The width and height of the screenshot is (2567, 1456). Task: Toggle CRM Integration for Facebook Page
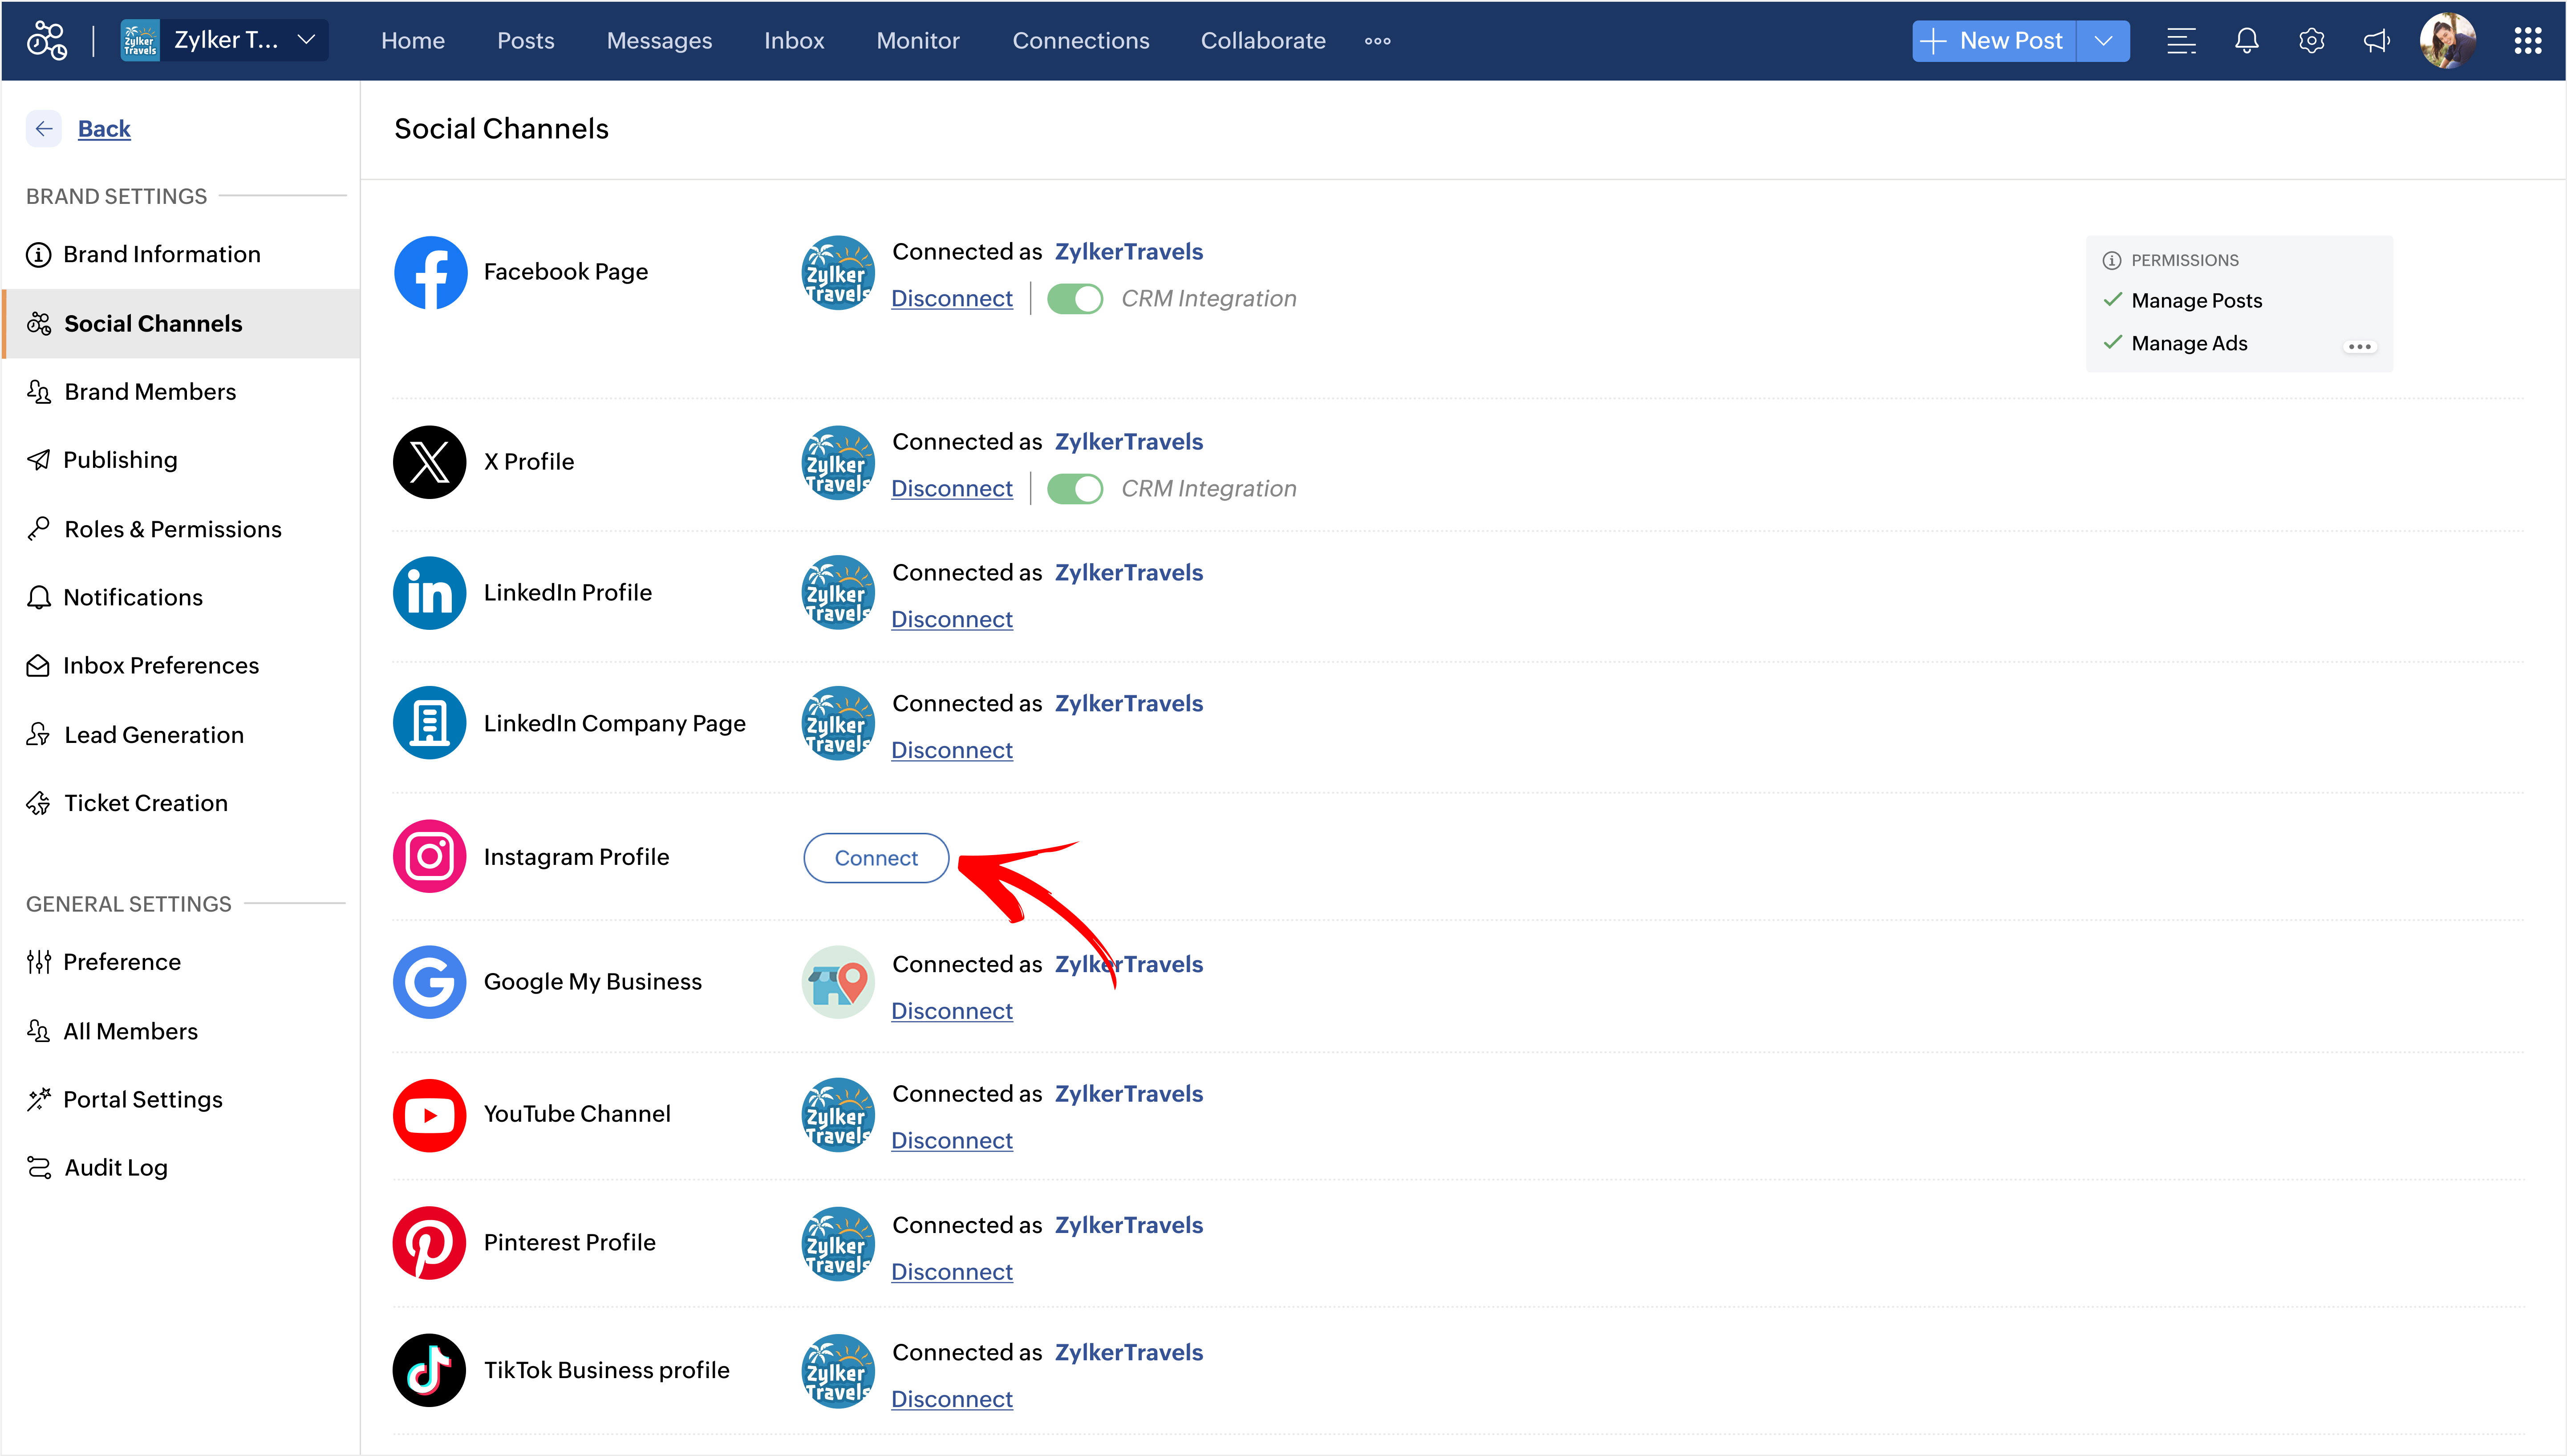tap(1075, 299)
